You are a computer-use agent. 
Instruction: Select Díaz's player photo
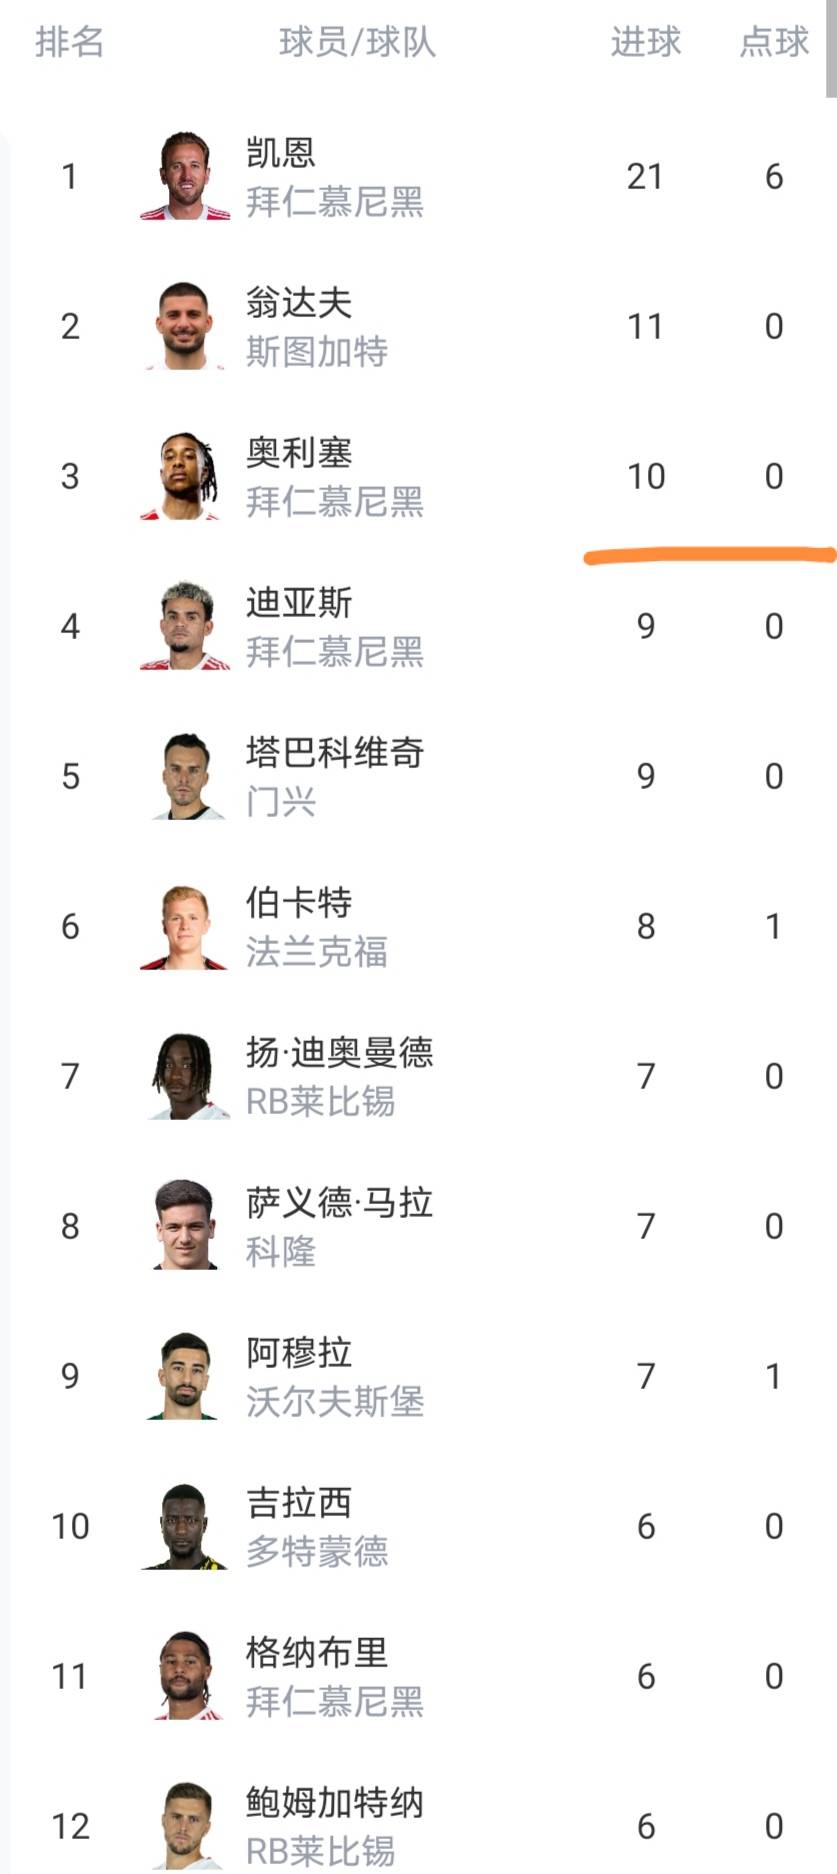click(185, 626)
